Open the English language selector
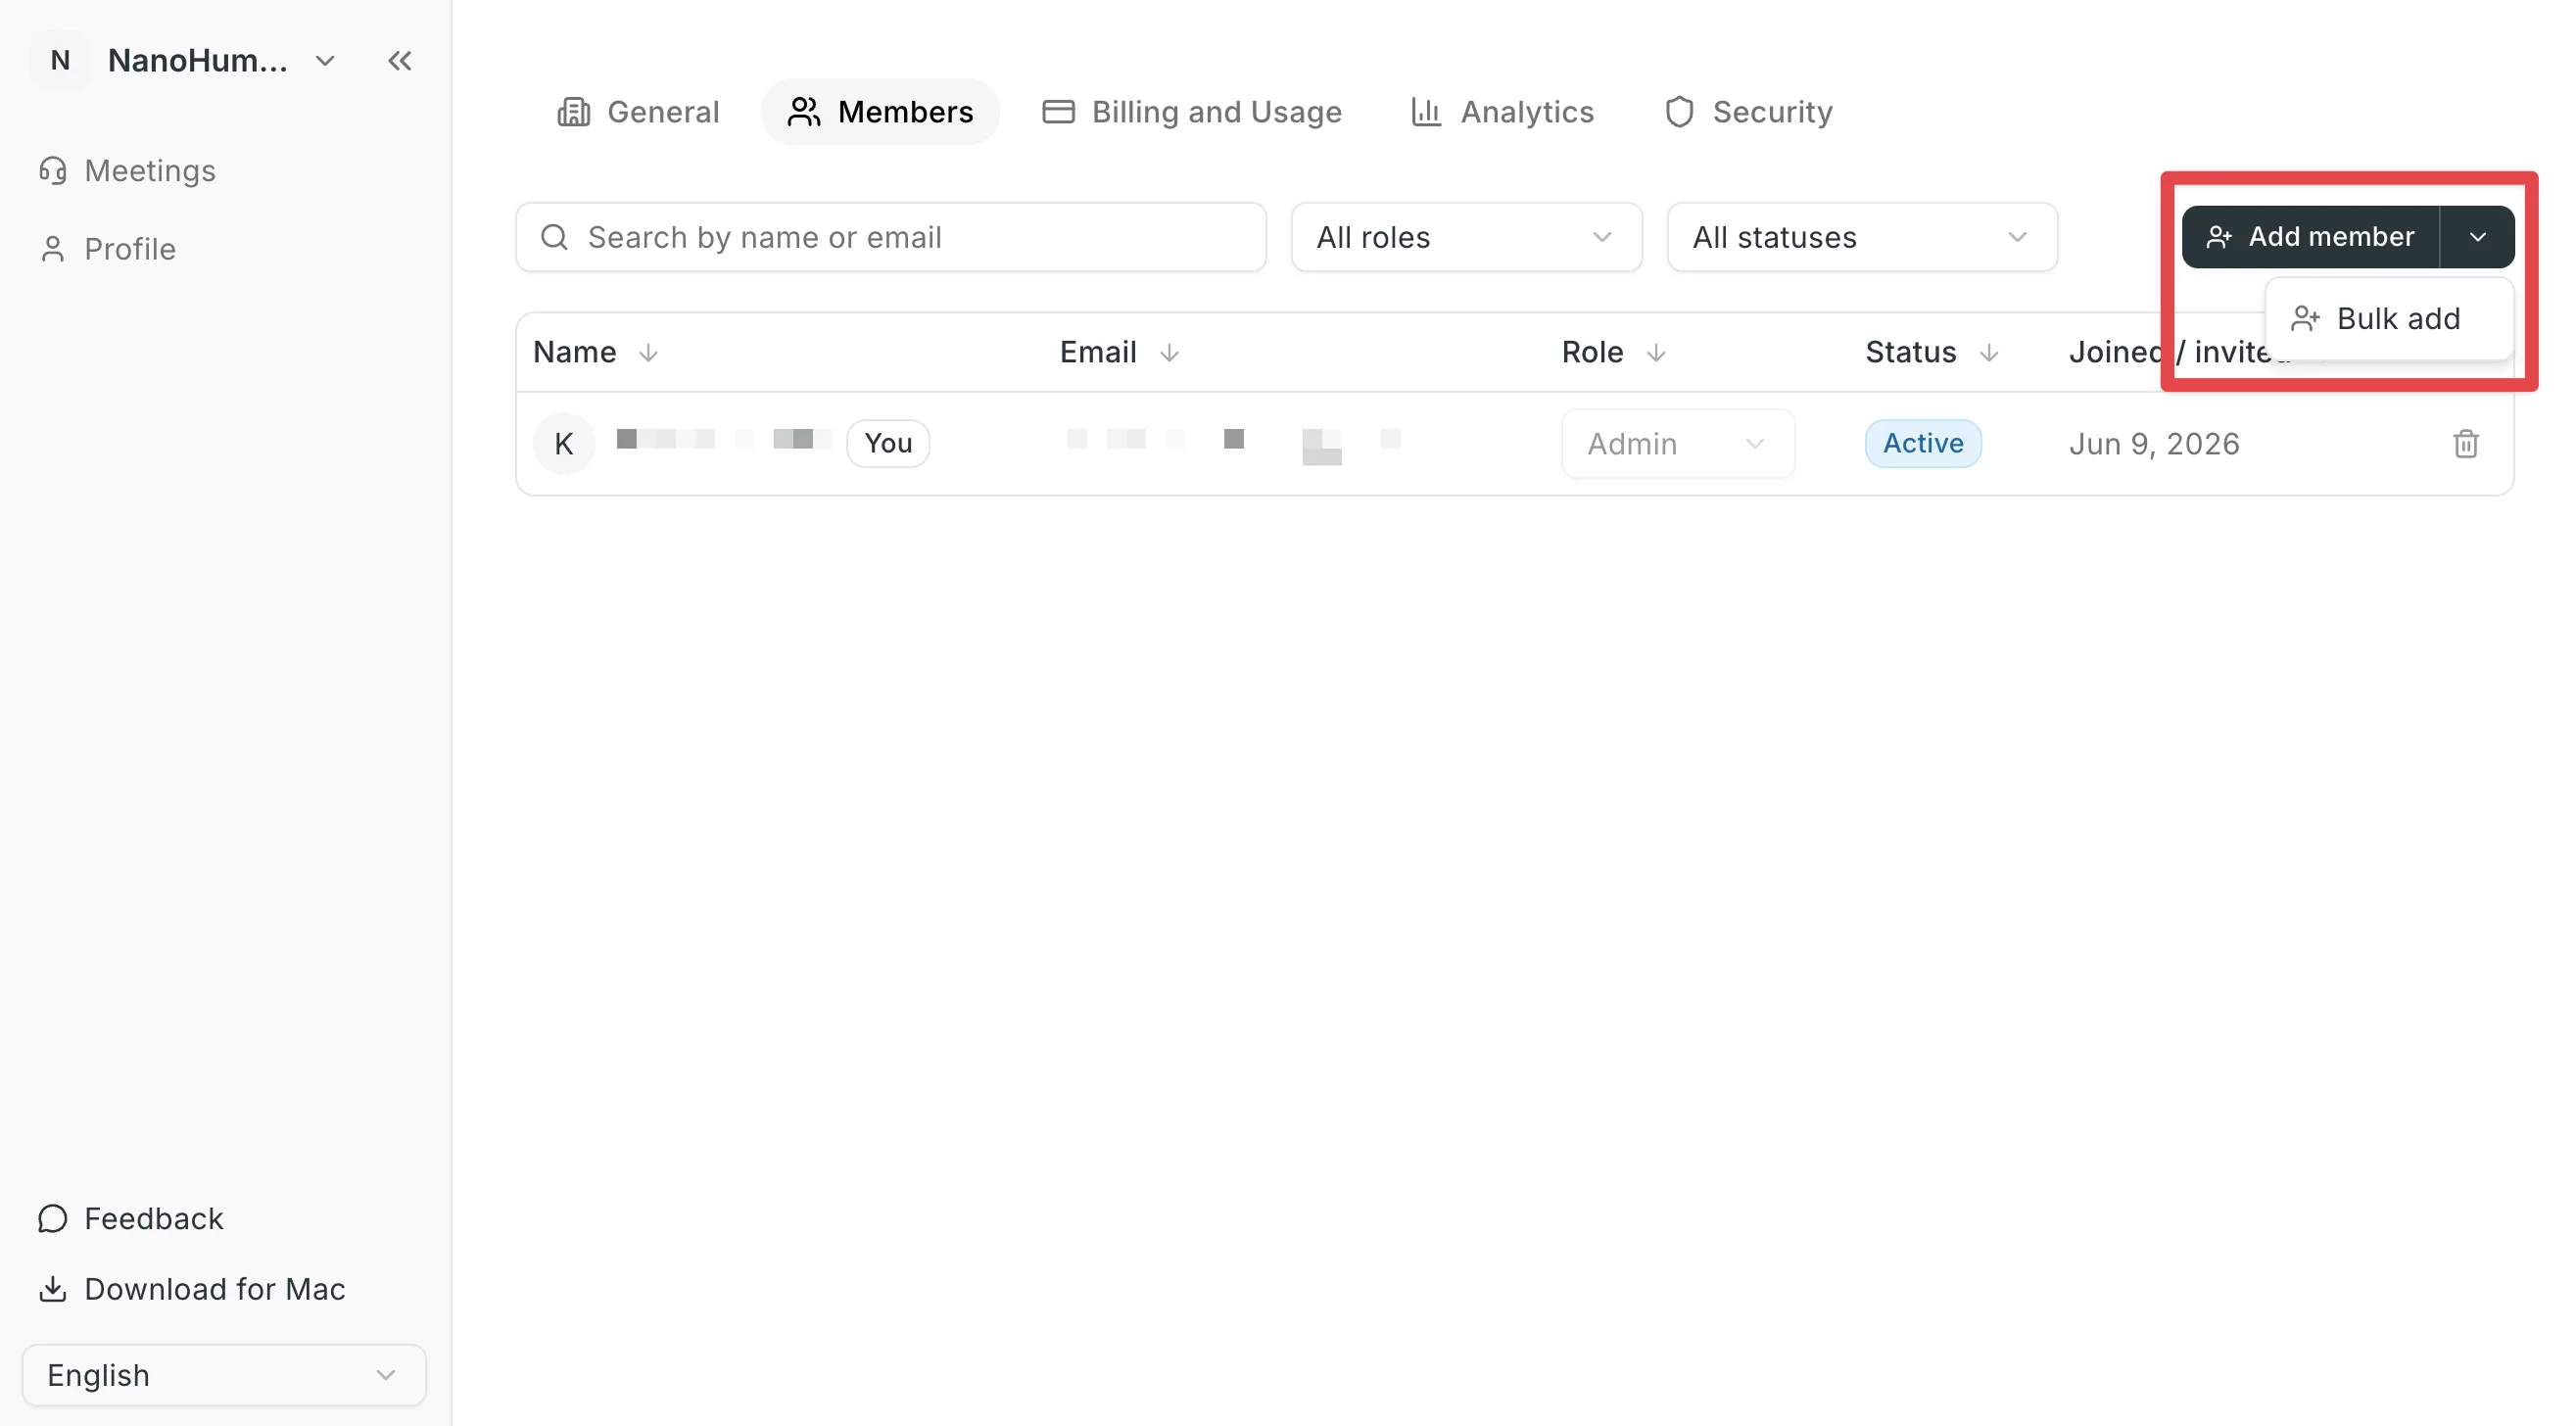Image resolution: width=2576 pixels, height=1426 pixels. pos(224,1375)
